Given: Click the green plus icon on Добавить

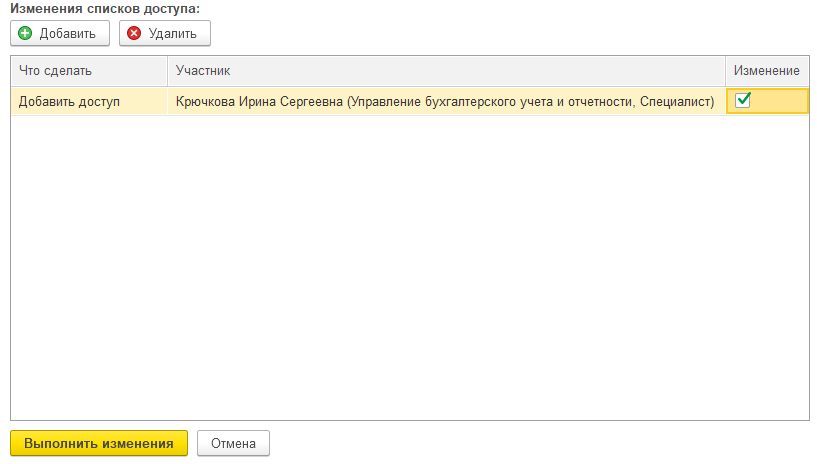Looking at the screenshot, I should 26,34.
